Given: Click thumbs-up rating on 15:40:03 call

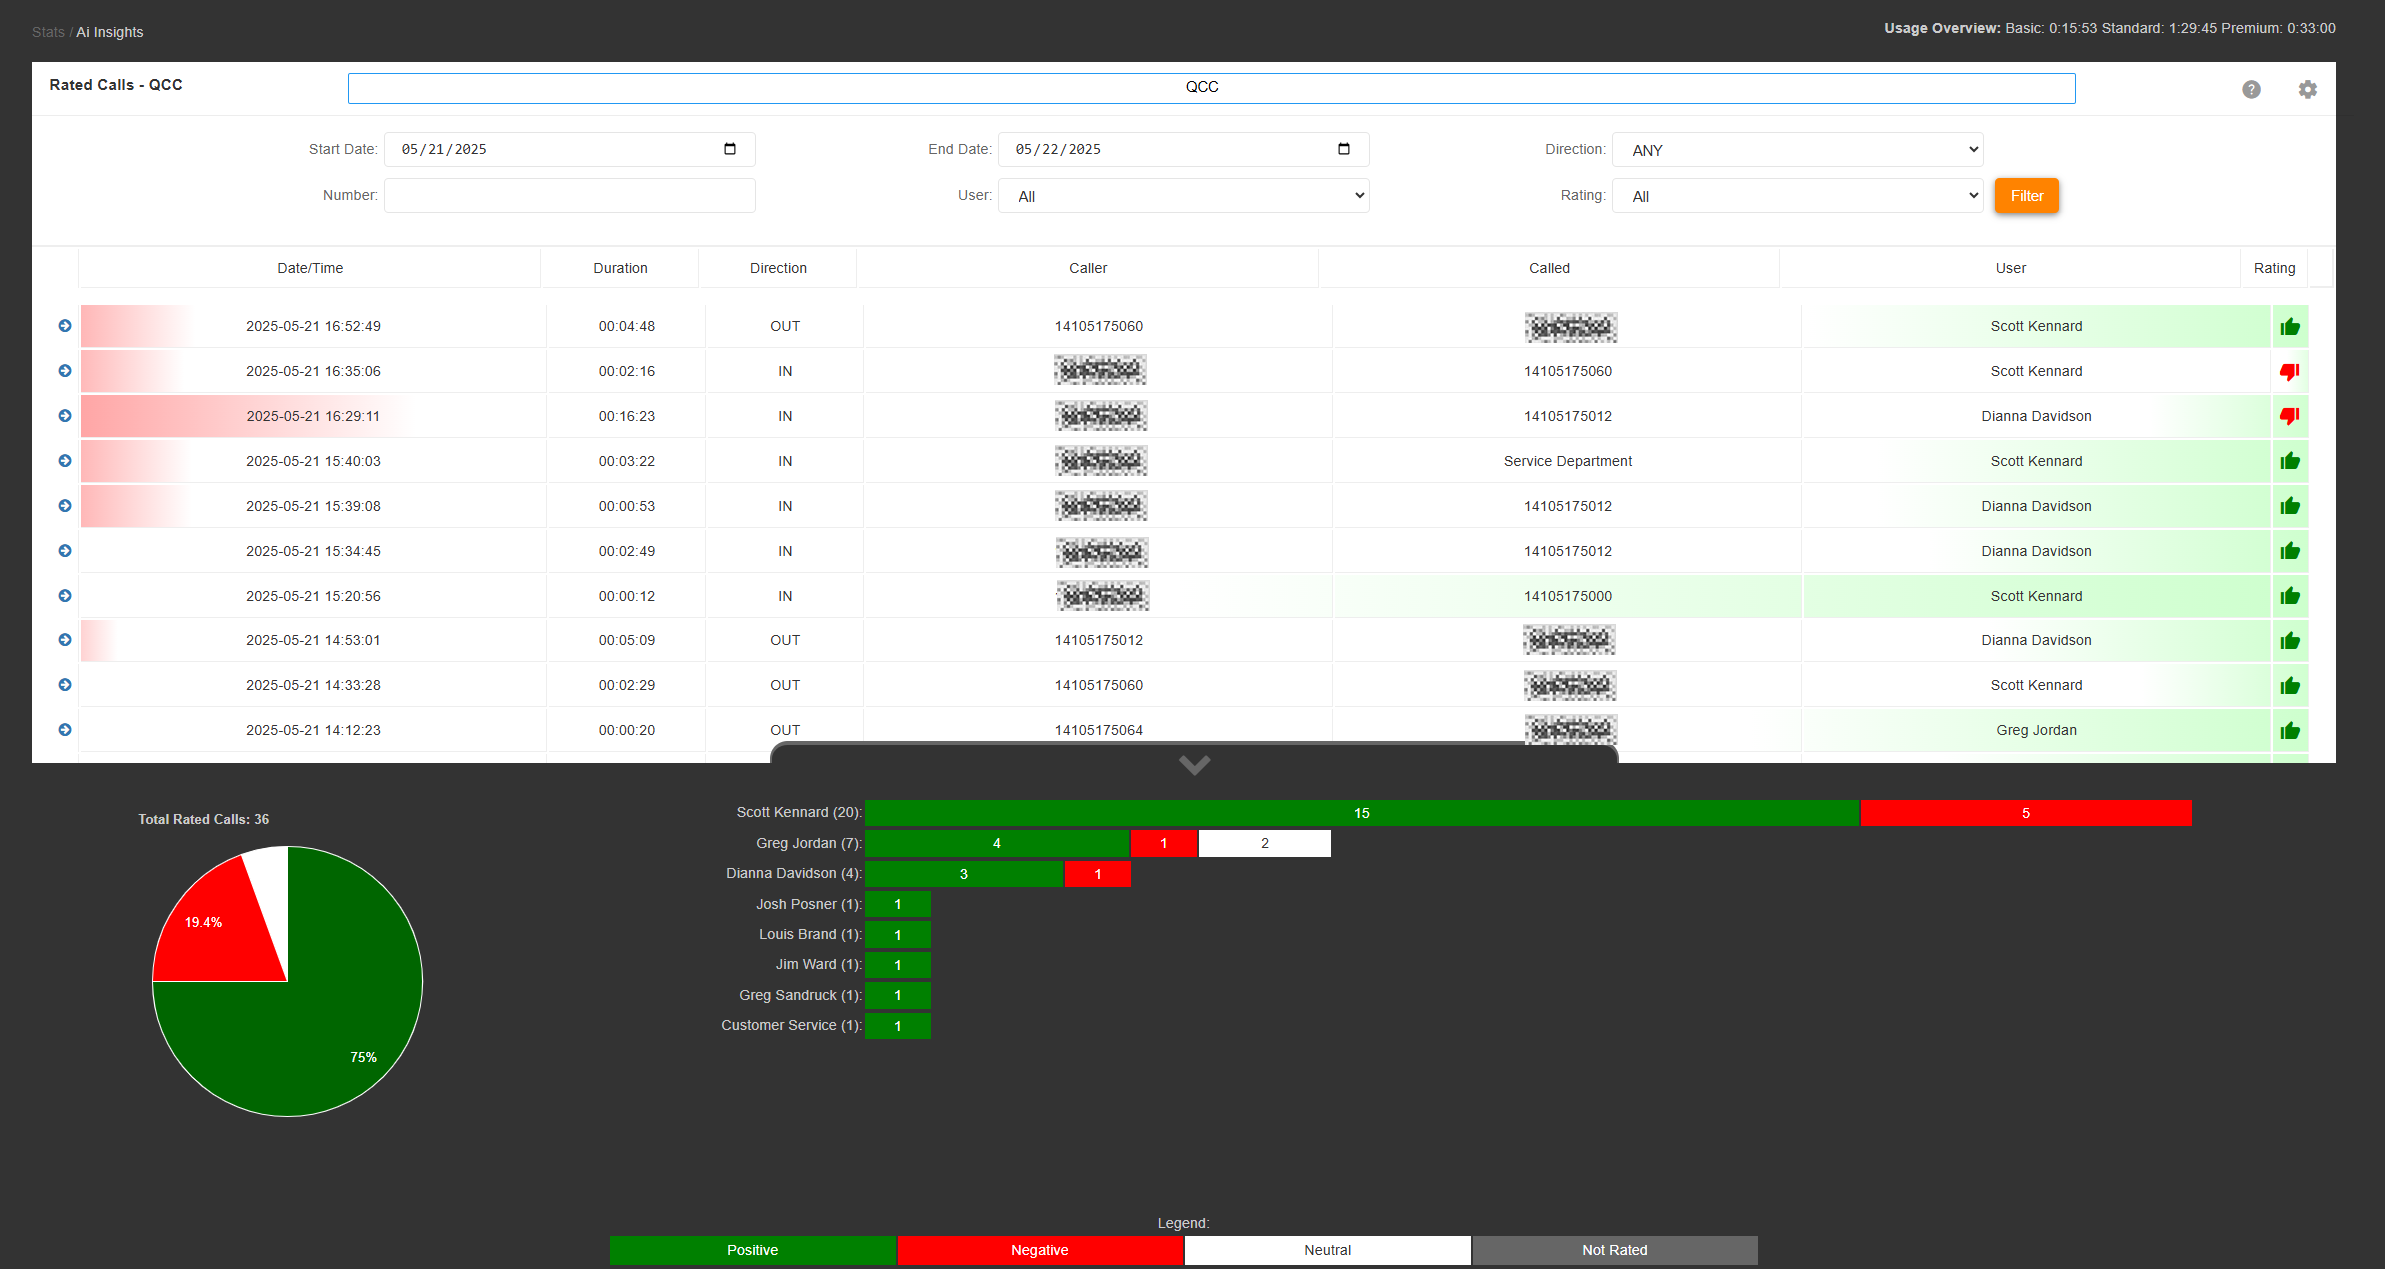Looking at the screenshot, I should pos(2289,461).
